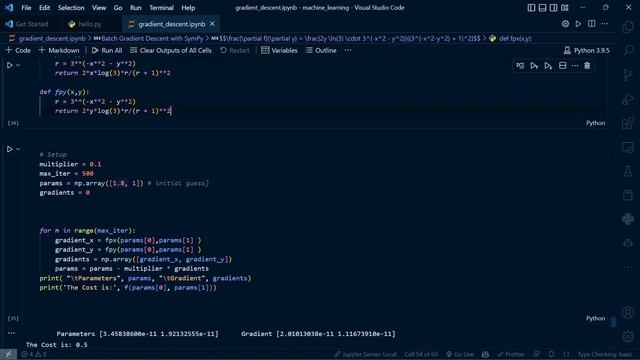This screenshot has width=640, height=360.
Task: Click Jupyter Server: Local status
Action: 365,354
